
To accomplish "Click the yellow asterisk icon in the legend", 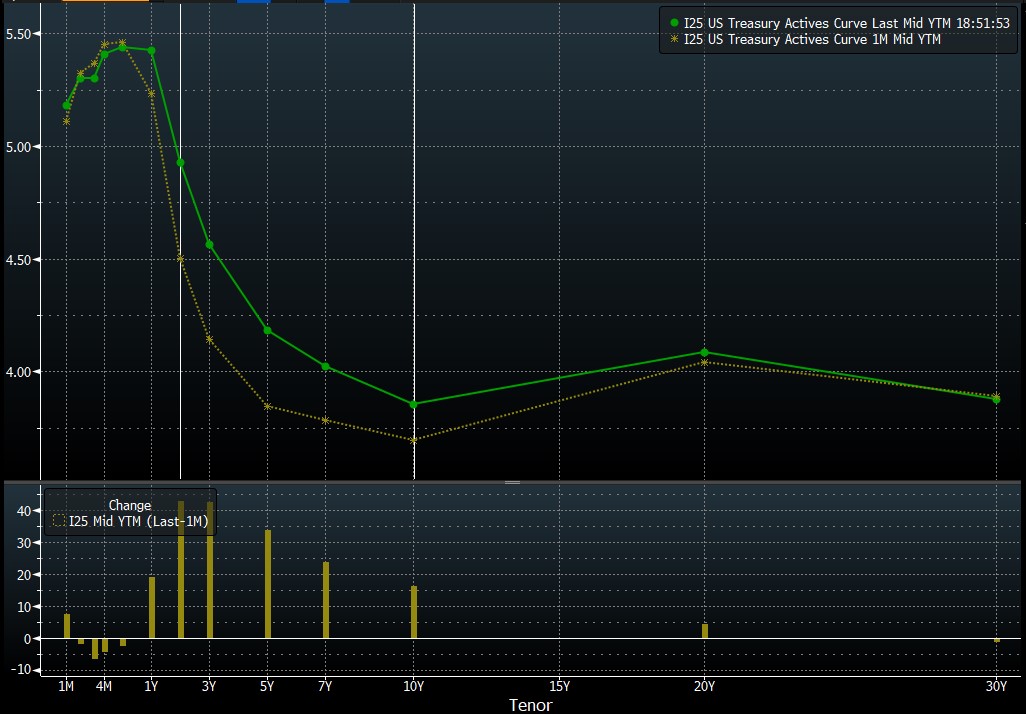I will point(674,39).
